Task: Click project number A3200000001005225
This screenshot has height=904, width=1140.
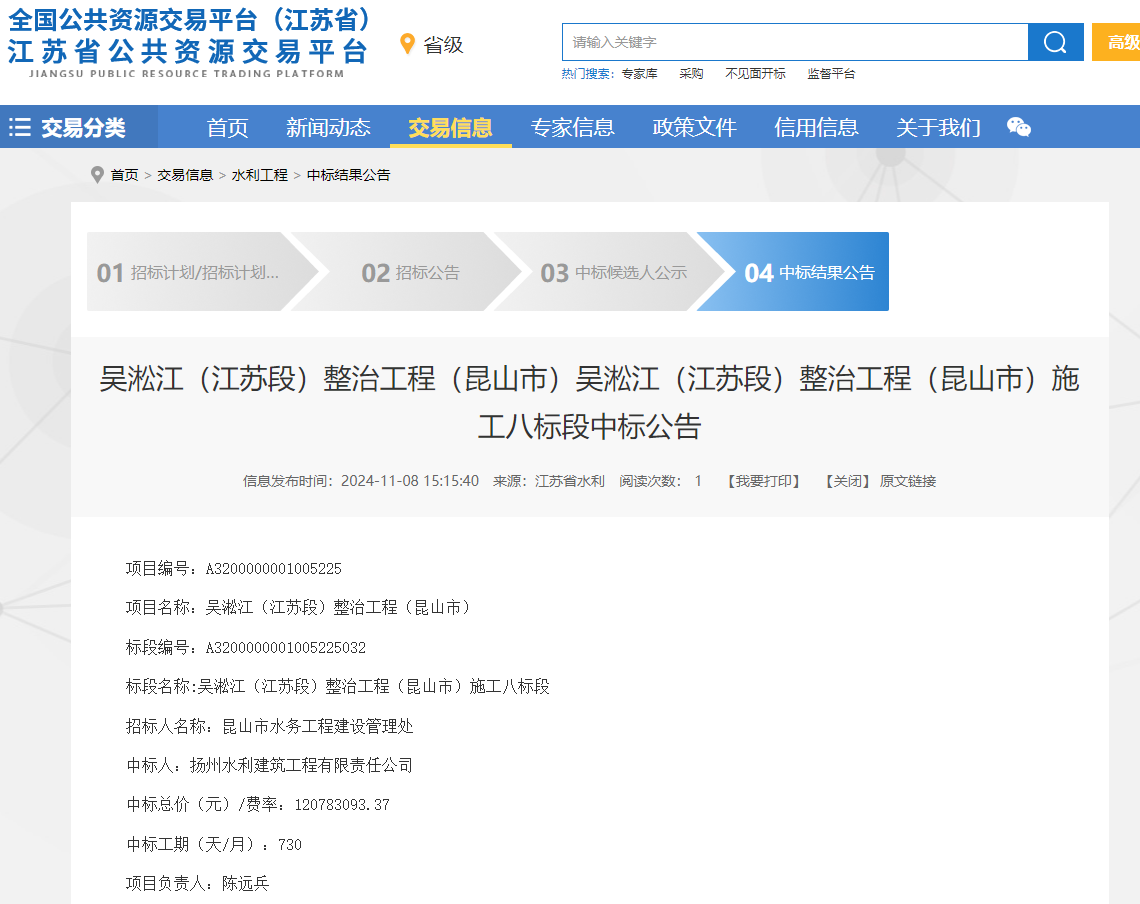Action: tap(273, 569)
